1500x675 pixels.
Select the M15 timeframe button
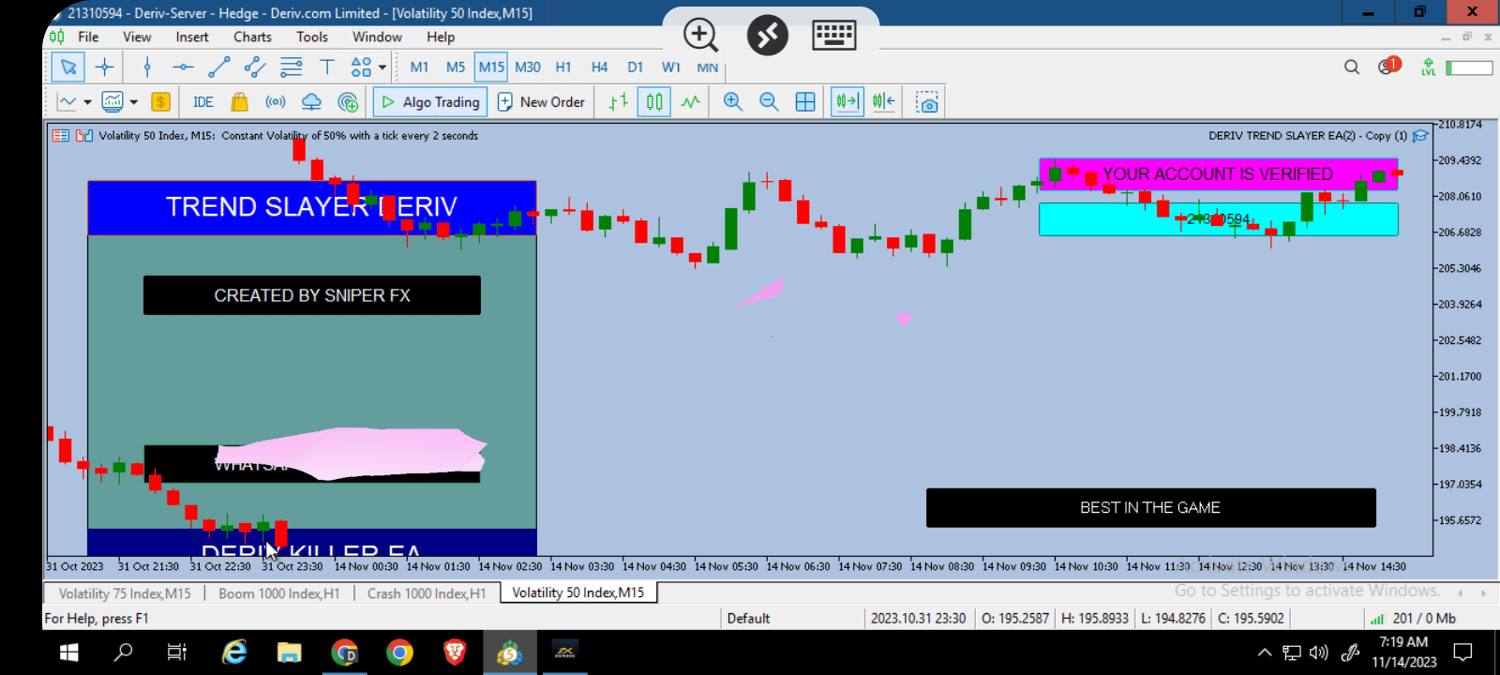coord(491,67)
